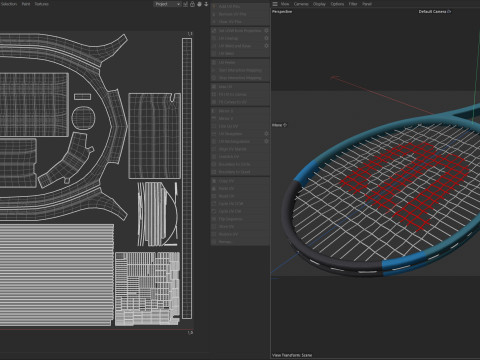The height and width of the screenshot is (360, 480).
Task: Open the Textures menu in UV editor
Action: 42,4
